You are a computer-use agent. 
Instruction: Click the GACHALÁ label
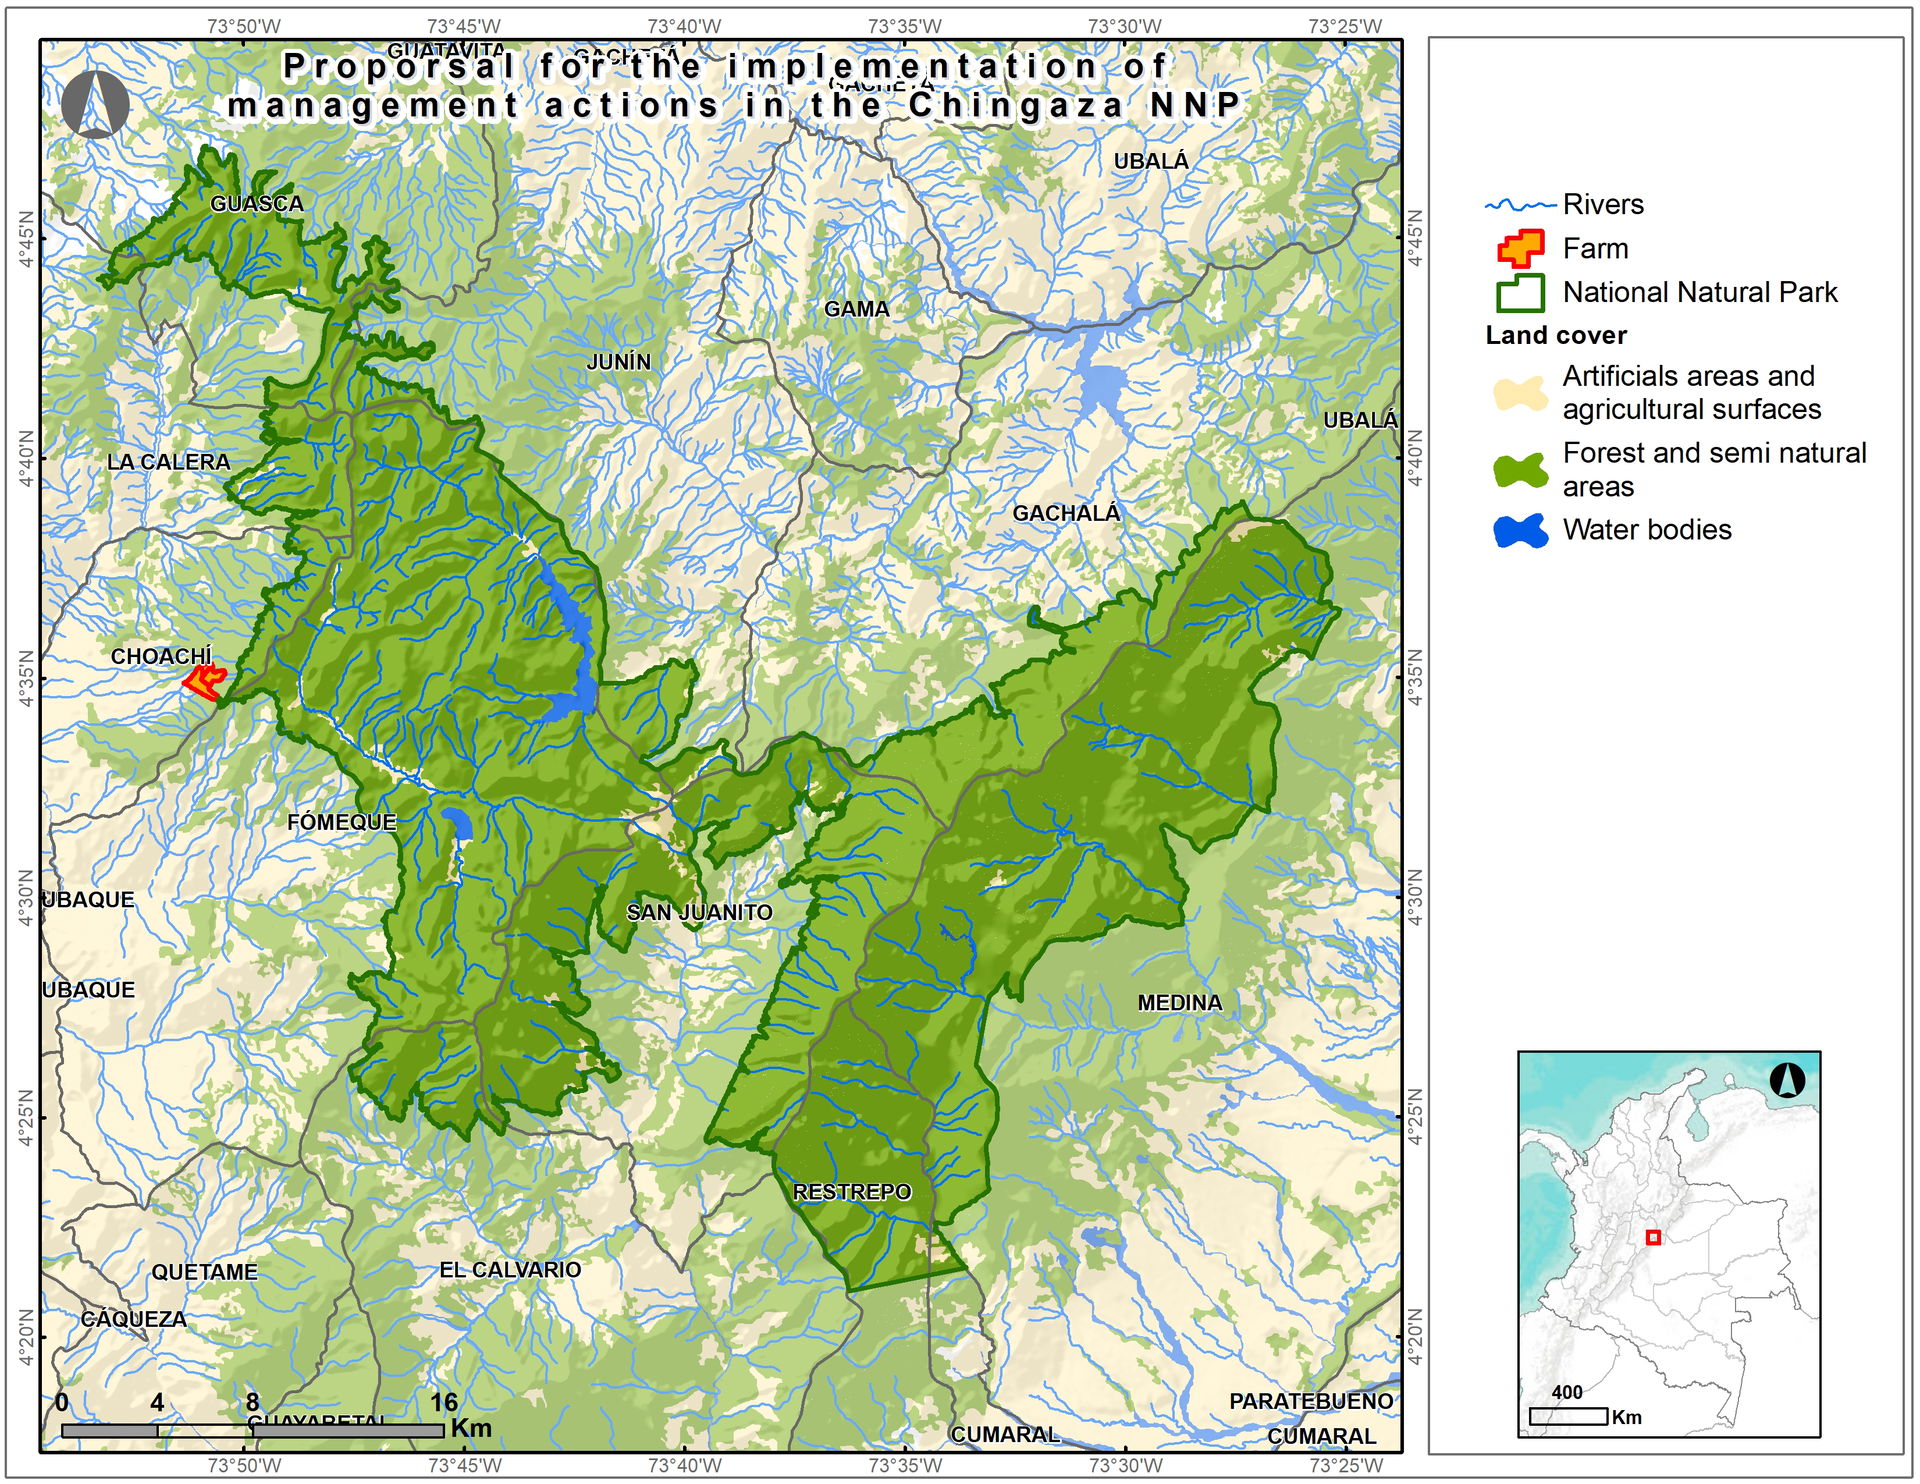(1067, 513)
